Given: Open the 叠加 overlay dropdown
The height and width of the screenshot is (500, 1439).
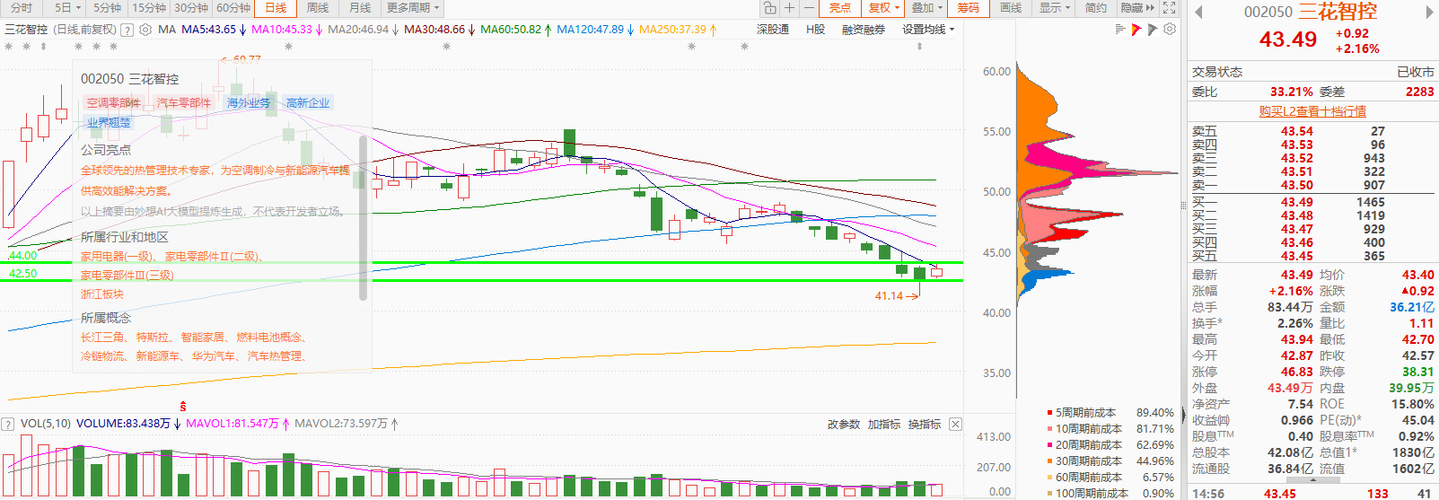Looking at the screenshot, I should 927,8.
